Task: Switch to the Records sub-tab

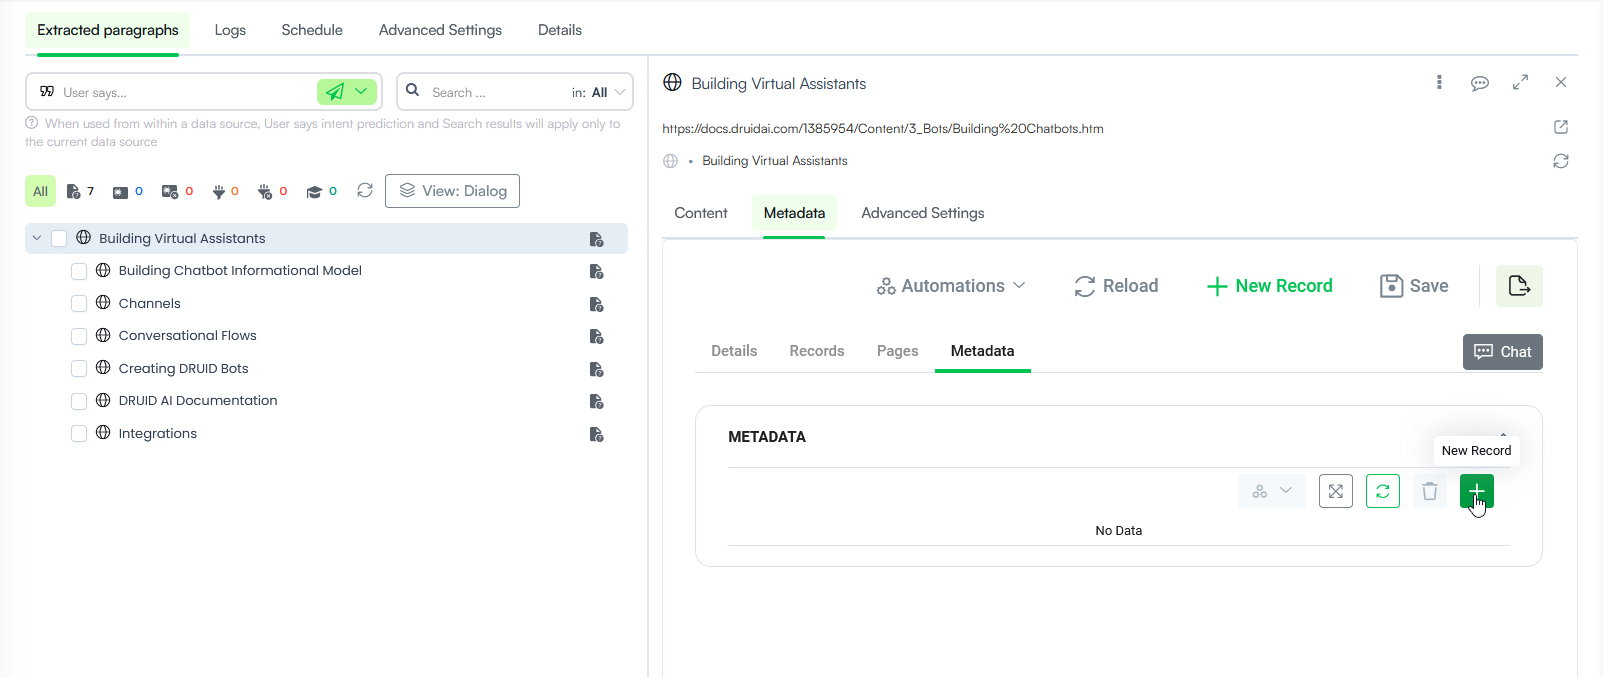Action: point(817,351)
